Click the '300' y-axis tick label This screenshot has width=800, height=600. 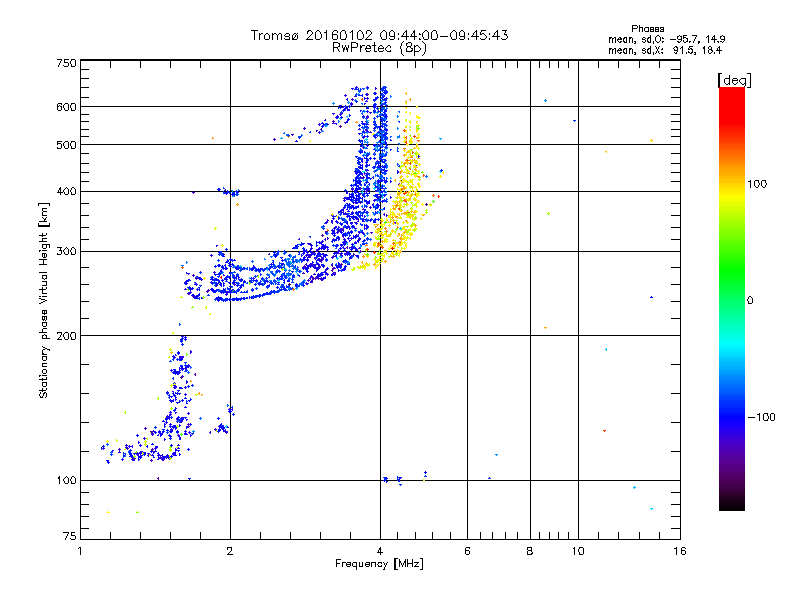pos(66,252)
